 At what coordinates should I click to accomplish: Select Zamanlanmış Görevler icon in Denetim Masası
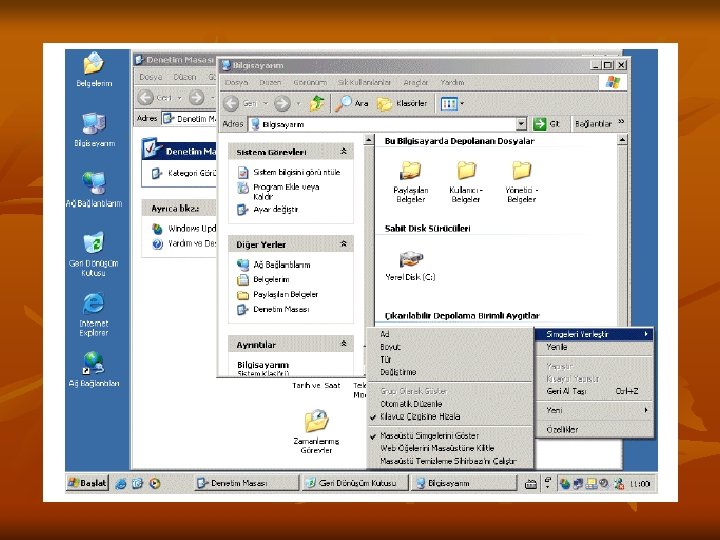click(x=316, y=432)
